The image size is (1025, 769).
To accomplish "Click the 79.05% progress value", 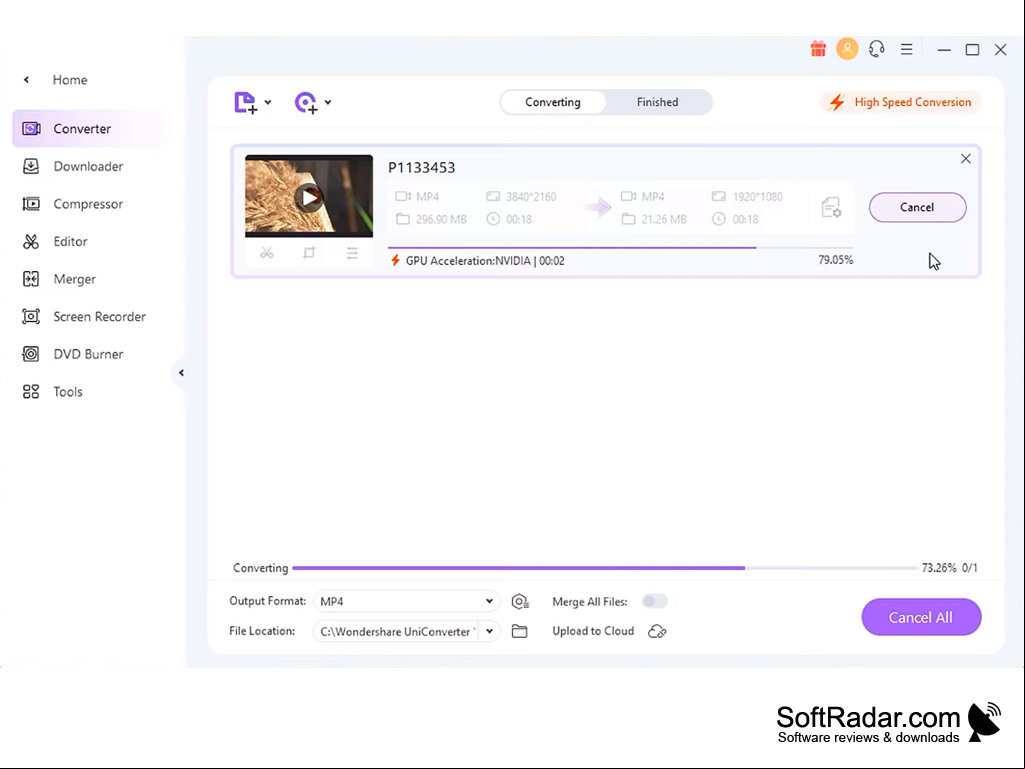I will (x=835, y=260).
